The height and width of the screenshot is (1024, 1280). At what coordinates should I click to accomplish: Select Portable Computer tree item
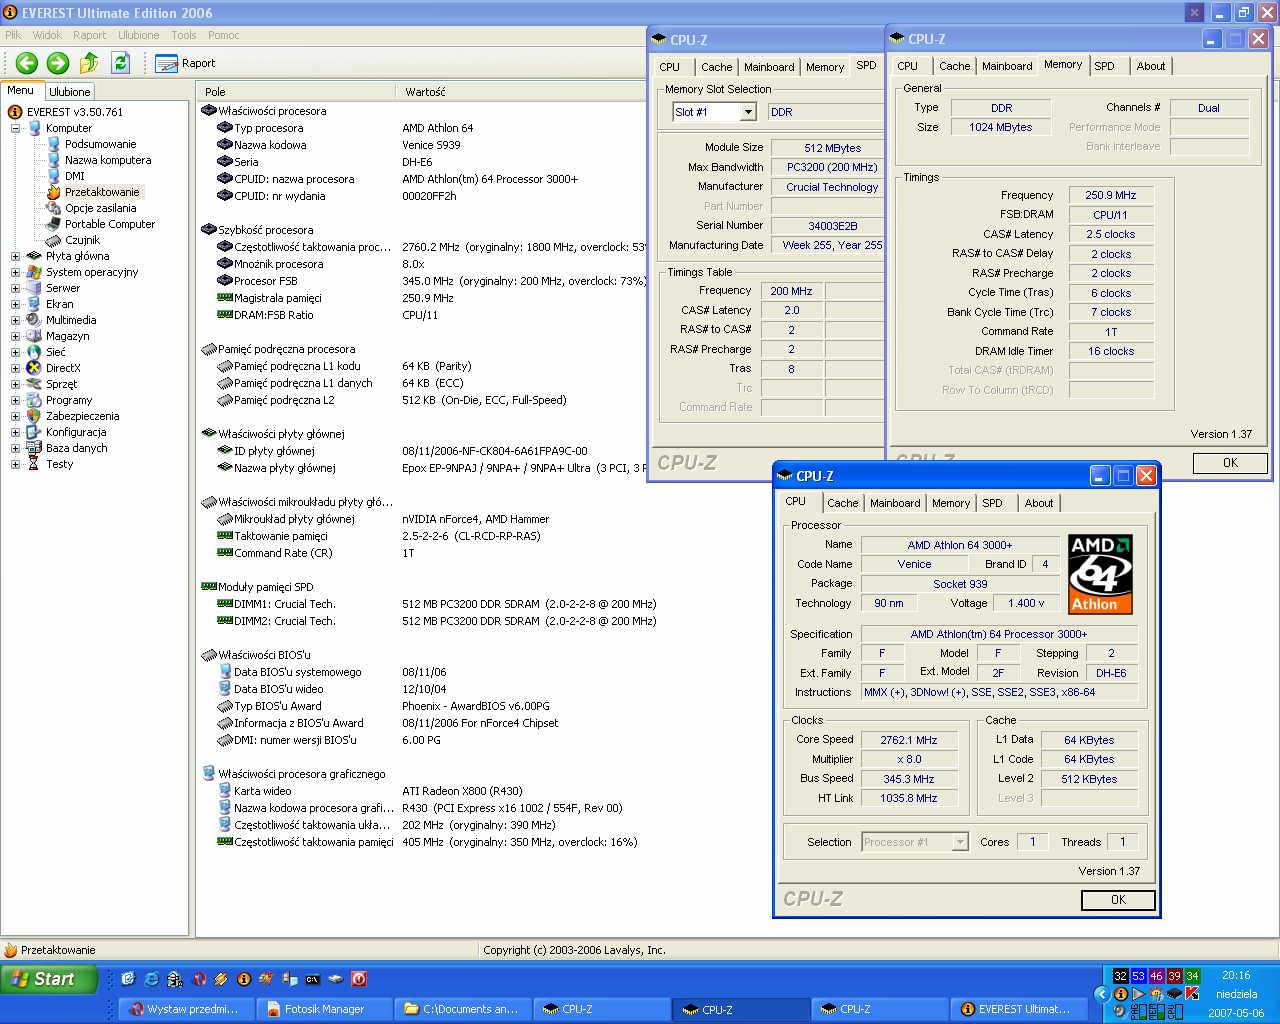110,224
